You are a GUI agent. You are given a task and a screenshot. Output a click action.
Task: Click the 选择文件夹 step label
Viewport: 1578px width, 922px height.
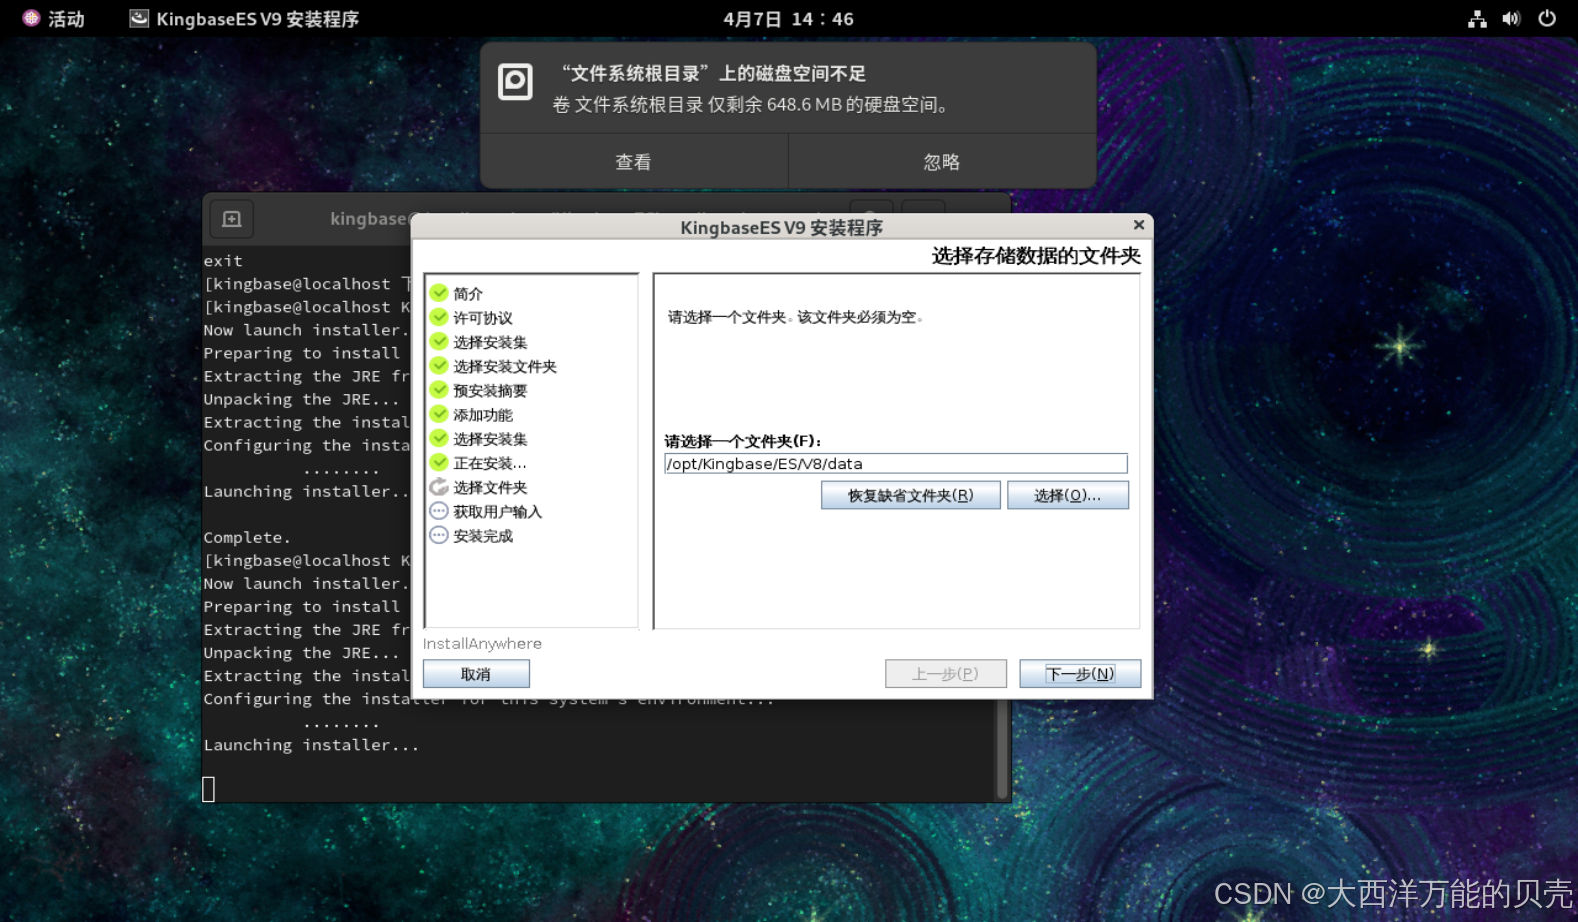490,488
